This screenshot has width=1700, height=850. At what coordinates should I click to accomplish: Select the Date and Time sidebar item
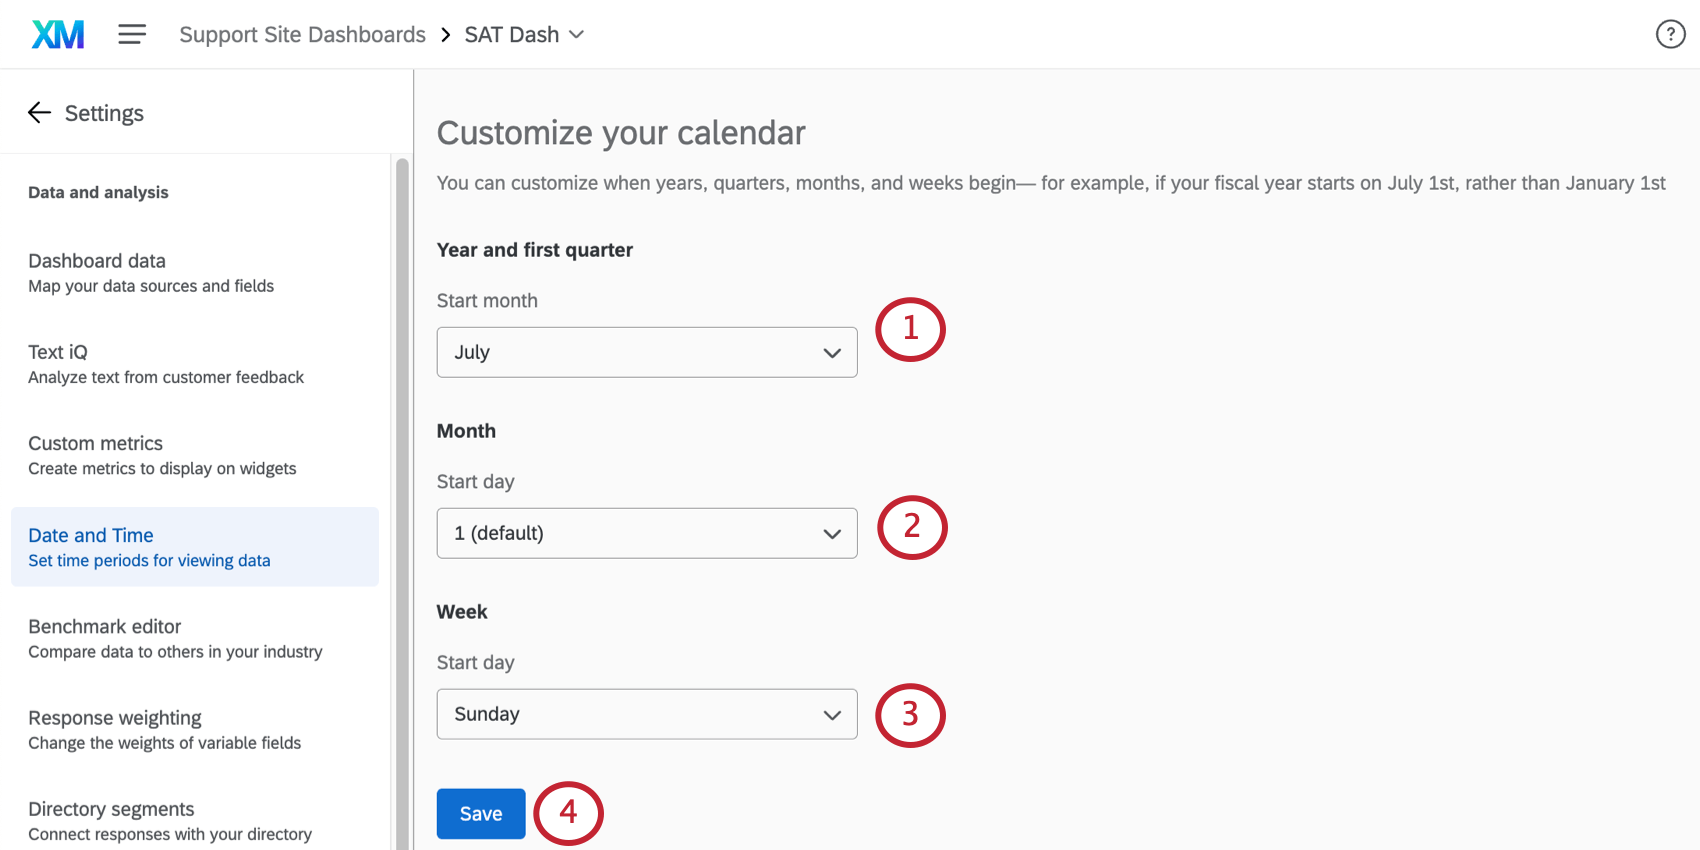tap(90, 535)
